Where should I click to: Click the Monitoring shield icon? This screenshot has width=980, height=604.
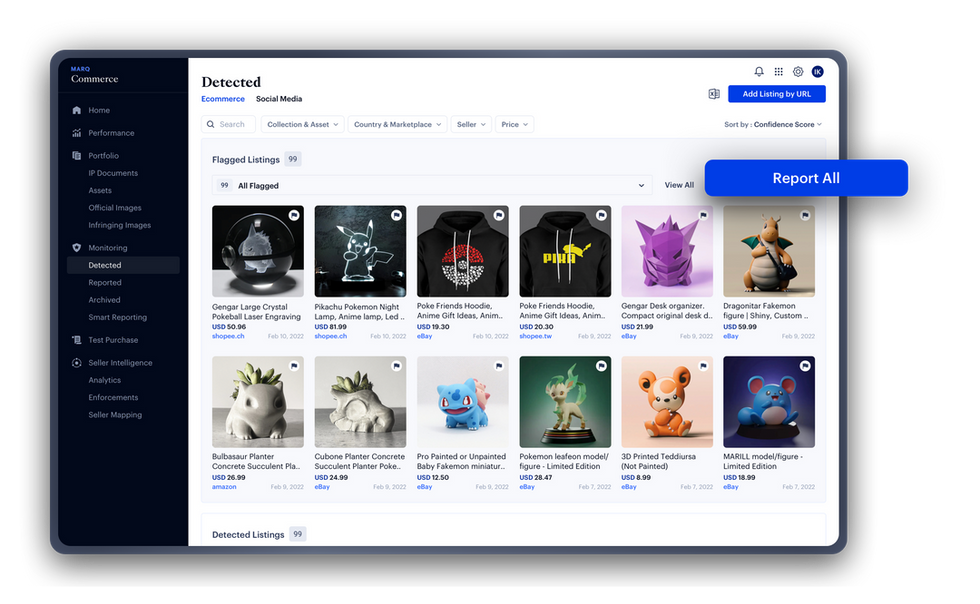(76, 248)
